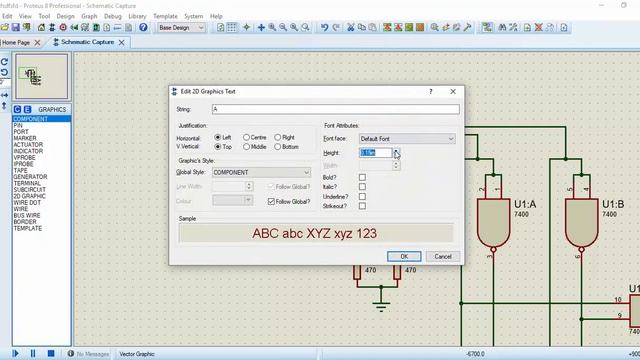Click the Open Project folder icon
Viewport: 640px width, 360px height.
(x=4, y=27)
